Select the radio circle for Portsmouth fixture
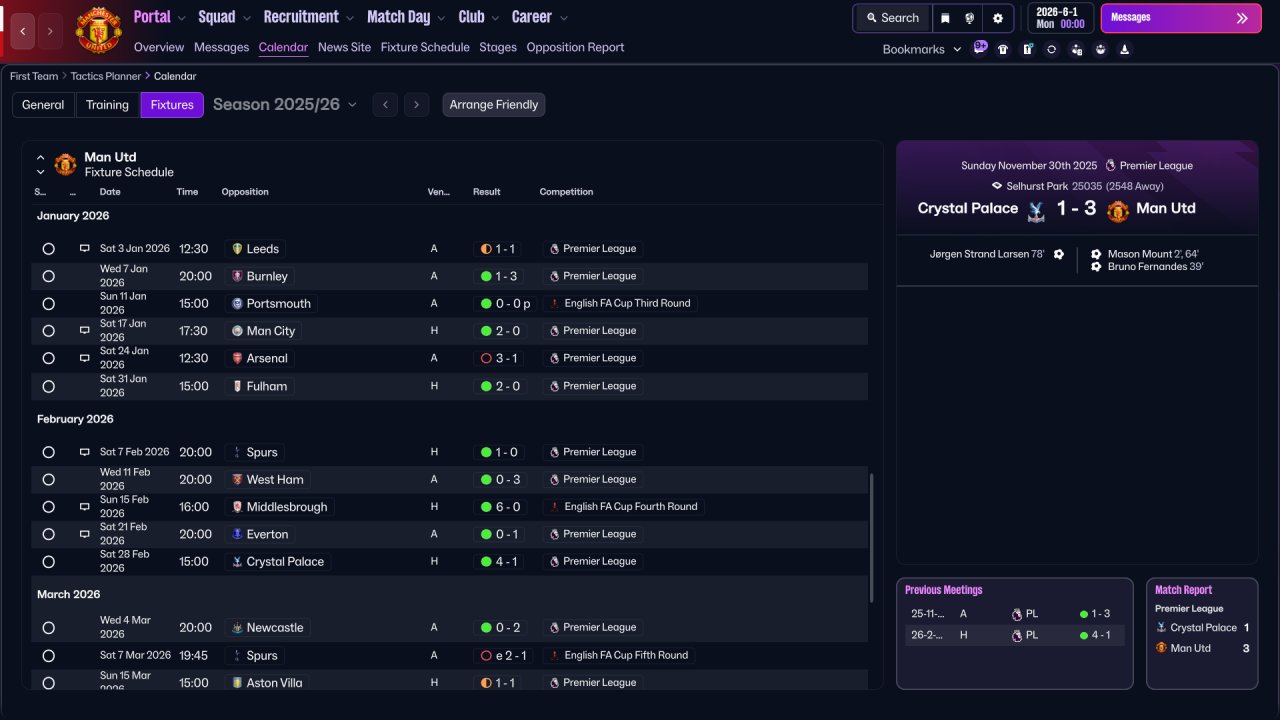The width and height of the screenshot is (1280, 720). [48, 304]
